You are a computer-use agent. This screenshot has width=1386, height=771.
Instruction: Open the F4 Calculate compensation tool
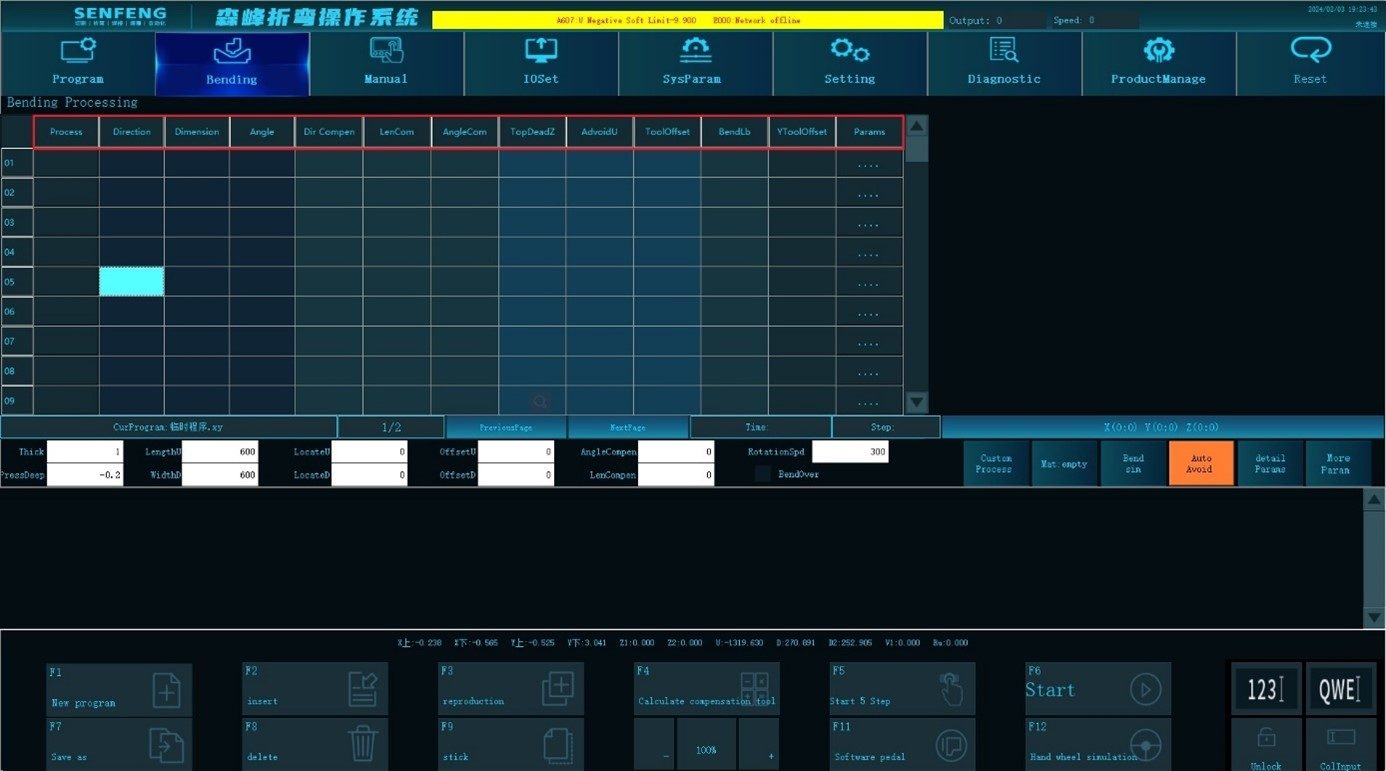706,689
